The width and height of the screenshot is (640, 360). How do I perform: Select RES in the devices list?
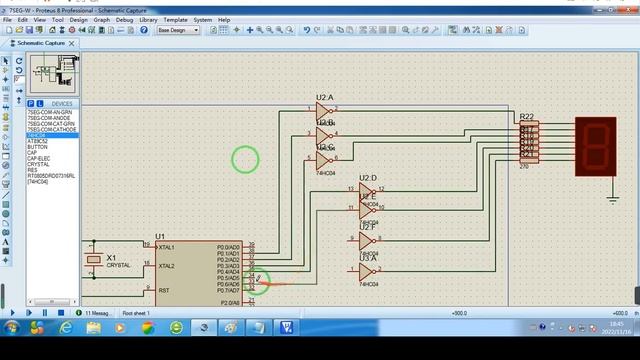pyautogui.click(x=32, y=170)
